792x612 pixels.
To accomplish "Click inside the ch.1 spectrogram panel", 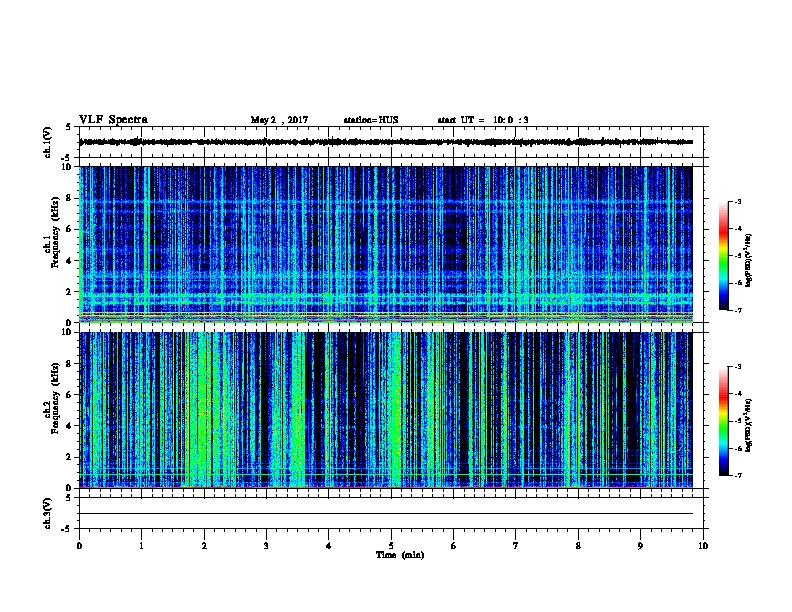I will (386, 244).
